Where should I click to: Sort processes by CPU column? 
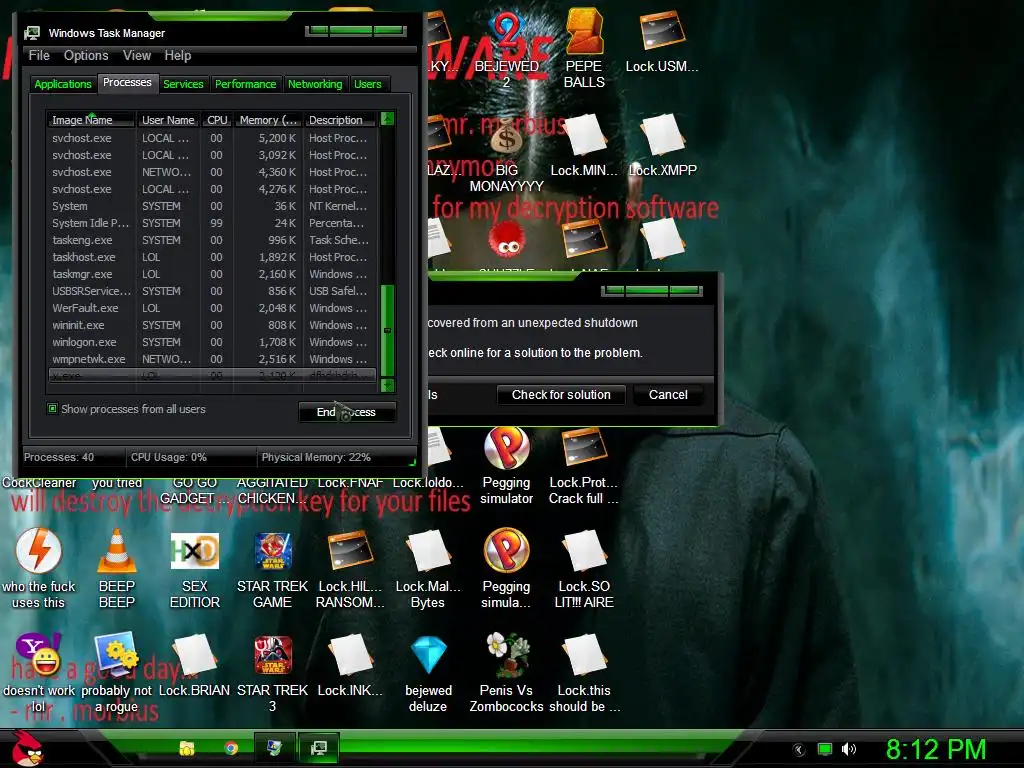click(x=217, y=120)
